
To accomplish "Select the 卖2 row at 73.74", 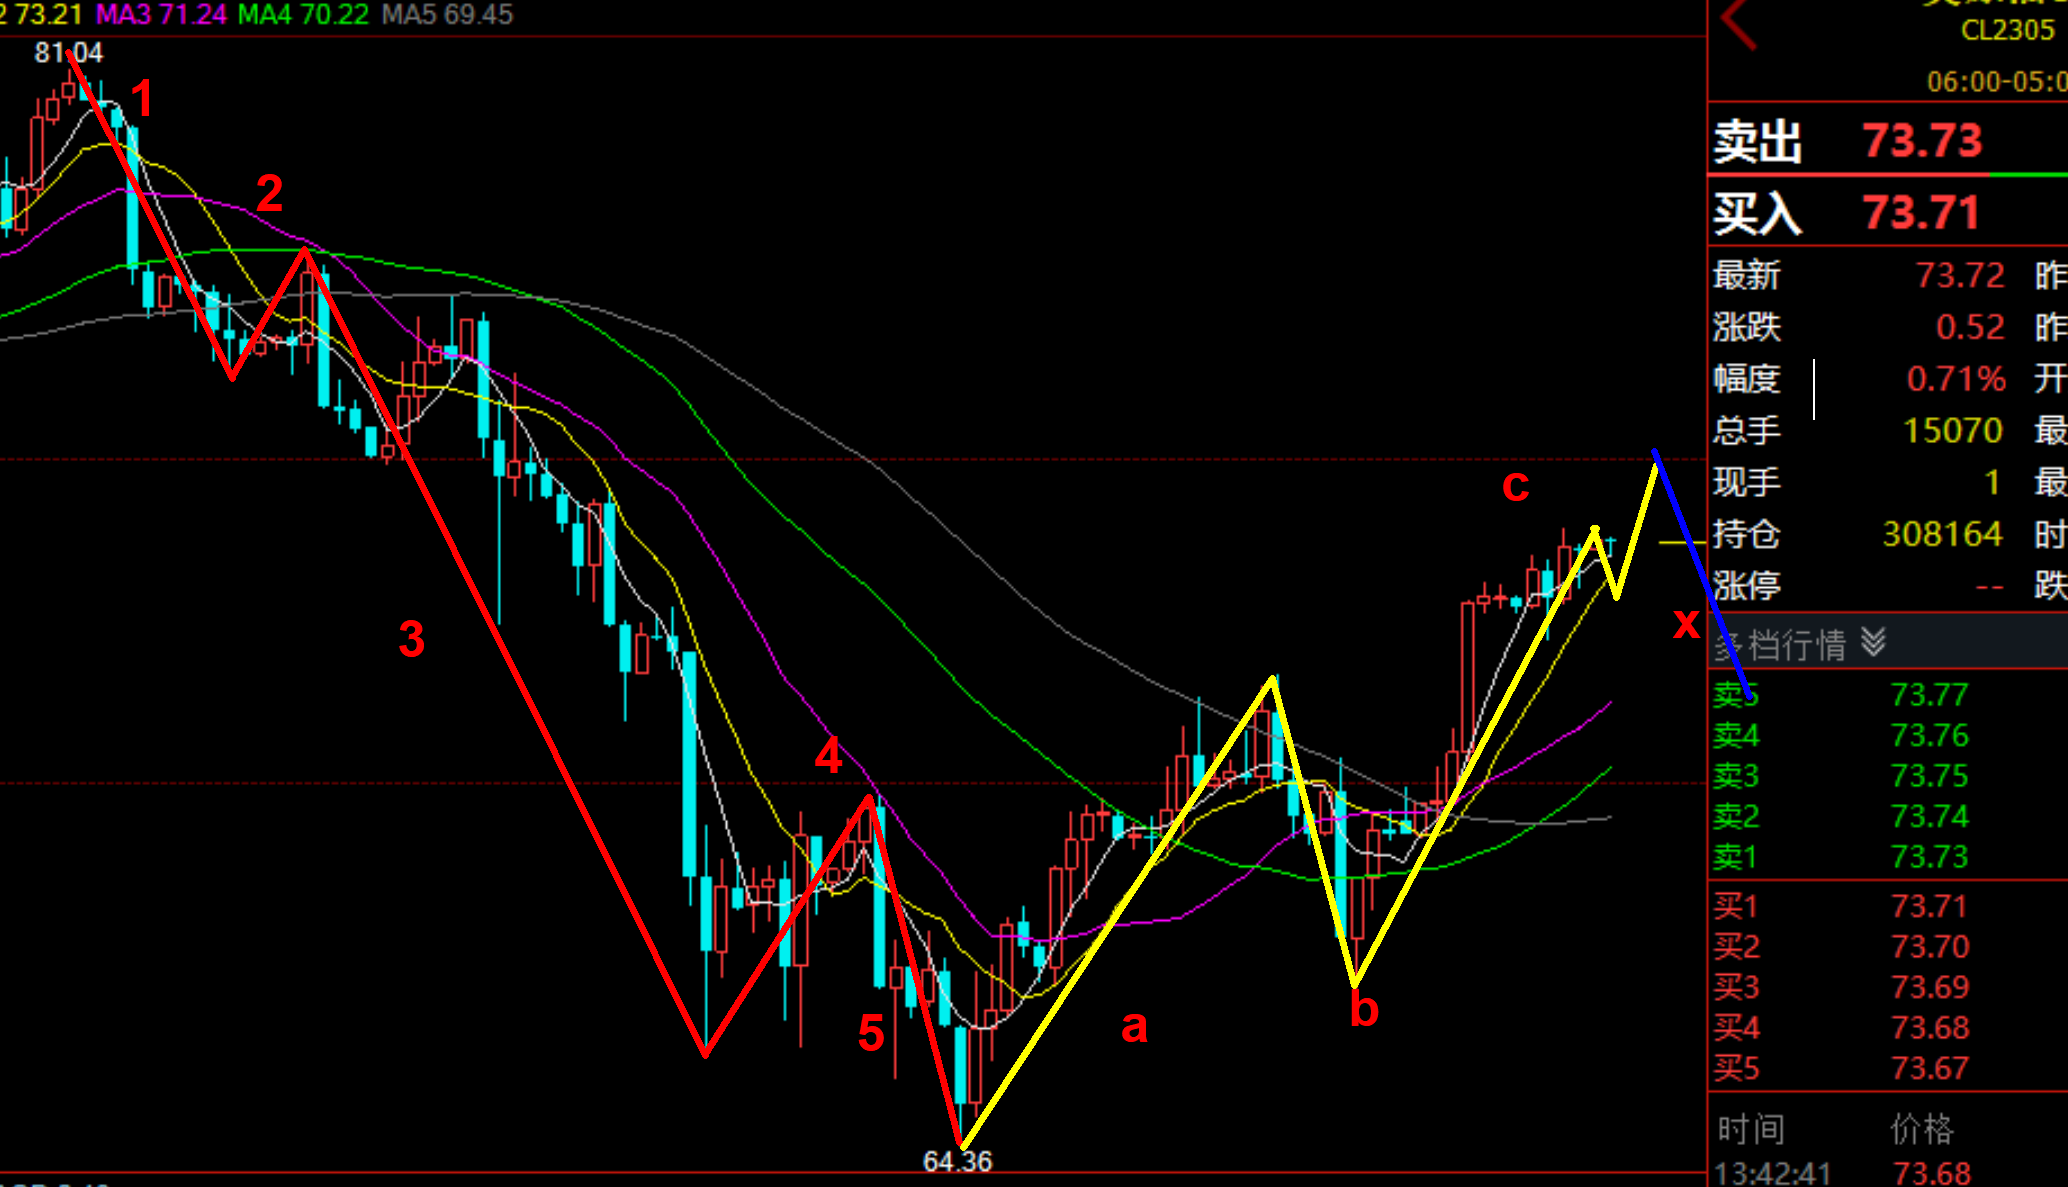I will point(1887,817).
